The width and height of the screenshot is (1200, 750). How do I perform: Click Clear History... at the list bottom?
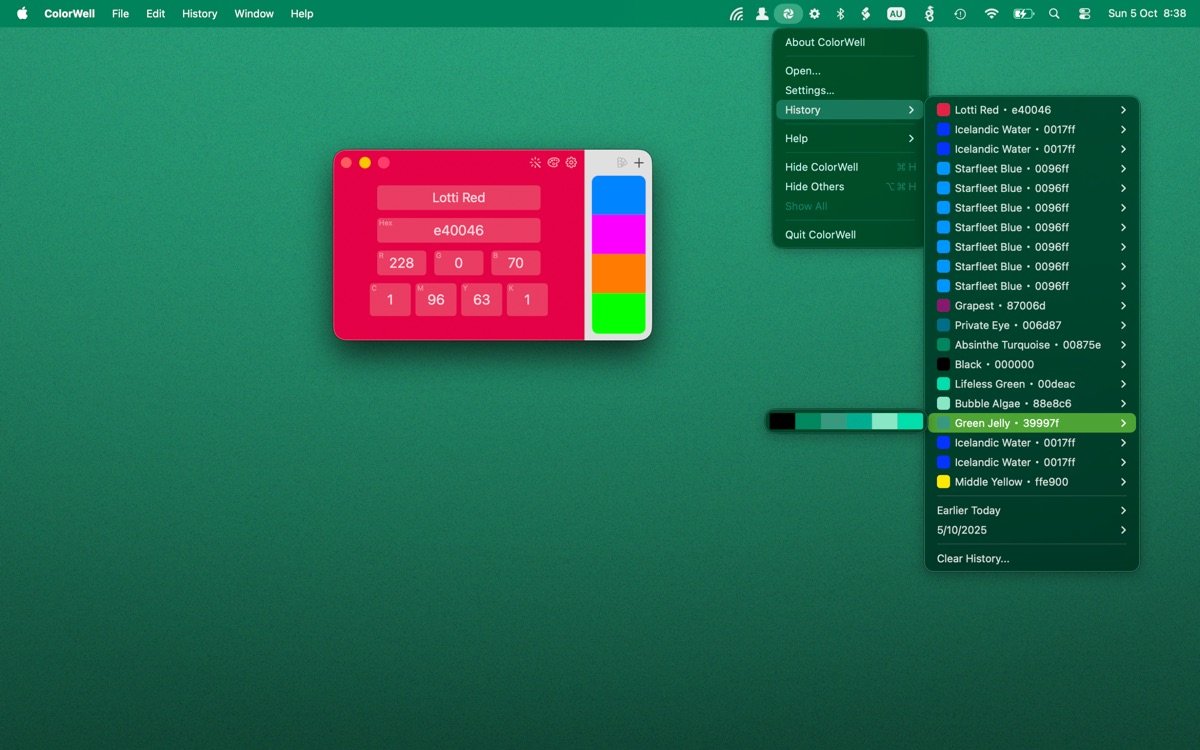pyautogui.click(x=973, y=559)
